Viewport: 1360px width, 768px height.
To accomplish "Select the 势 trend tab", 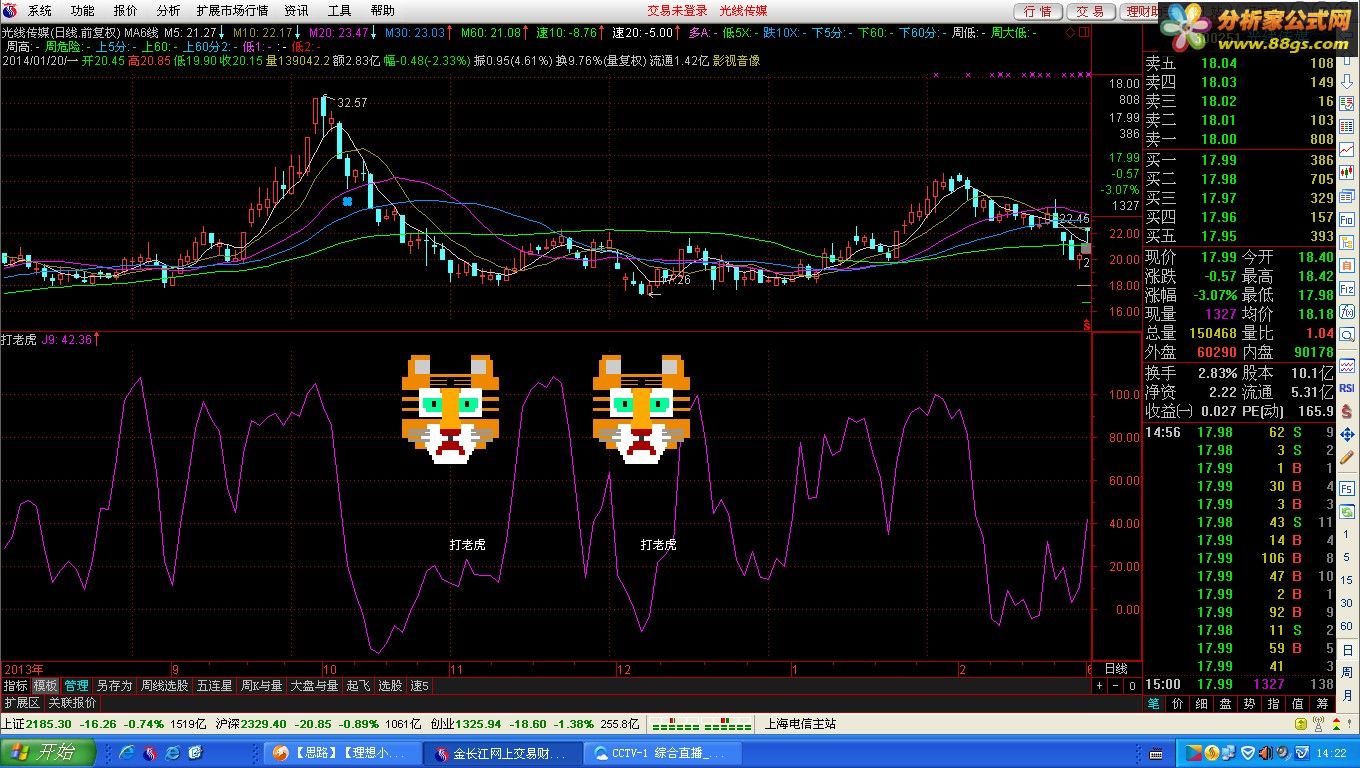I will click(1249, 704).
